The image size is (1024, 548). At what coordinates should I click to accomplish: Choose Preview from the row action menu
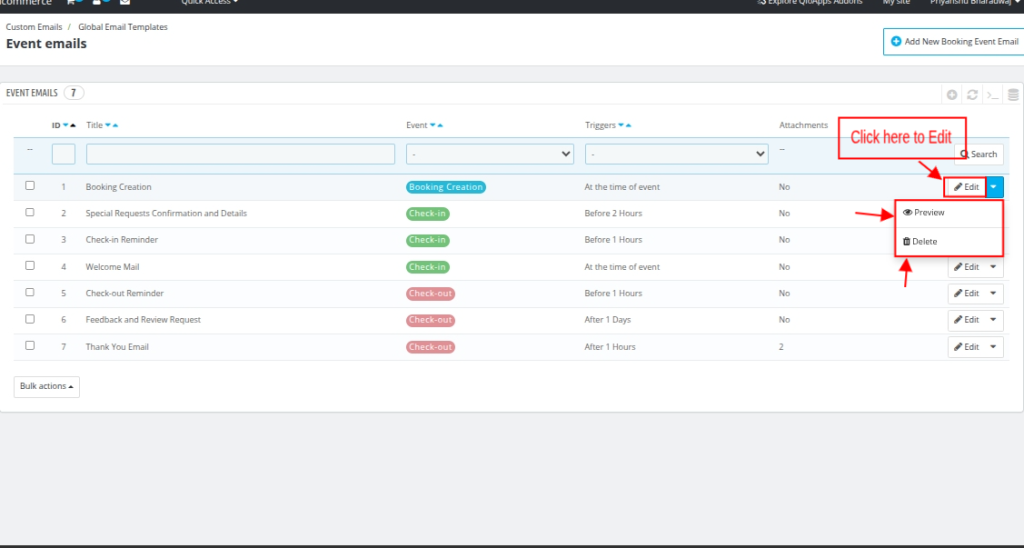click(923, 213)
